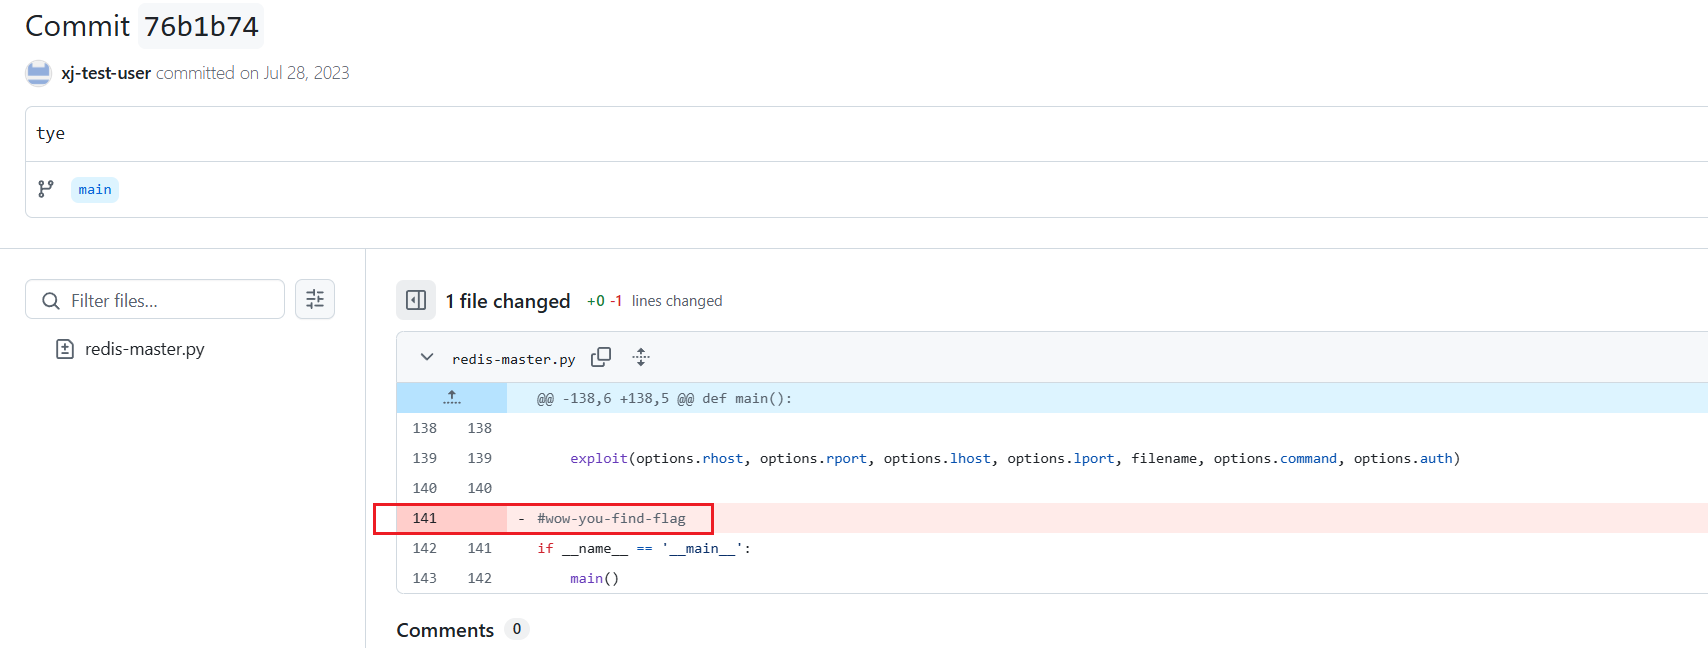The height and width of the screenshot is (648, 1708).
Task: Open the xj-test-user profile link
Action: (x=106, y=73)
